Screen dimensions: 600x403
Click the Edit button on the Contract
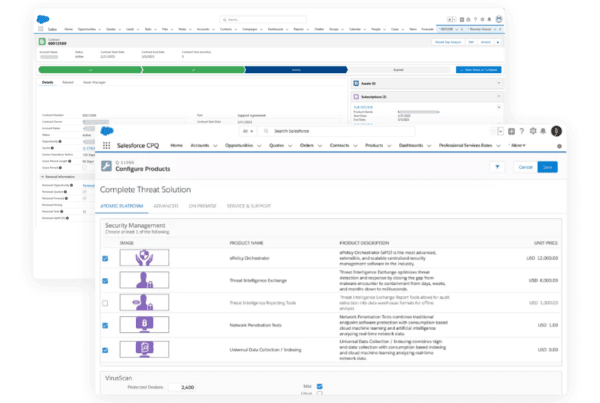(x=471, y=42)
